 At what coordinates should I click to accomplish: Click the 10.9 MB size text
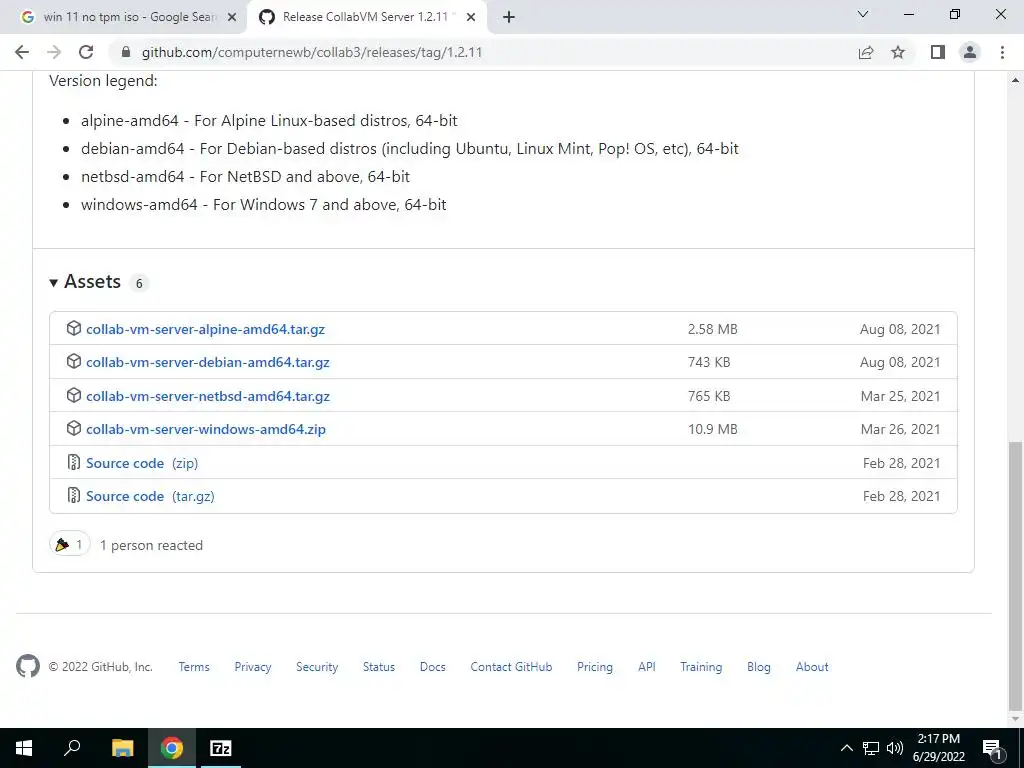coord(712,429)
